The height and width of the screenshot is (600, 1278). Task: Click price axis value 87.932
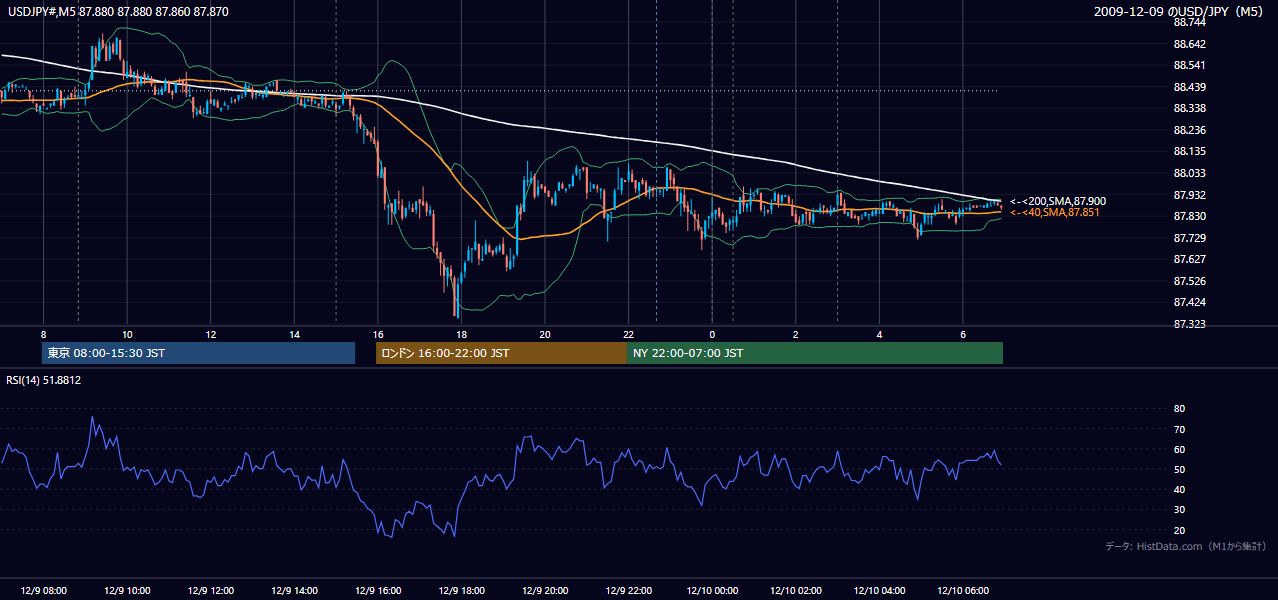click(x=1191, y=194)
